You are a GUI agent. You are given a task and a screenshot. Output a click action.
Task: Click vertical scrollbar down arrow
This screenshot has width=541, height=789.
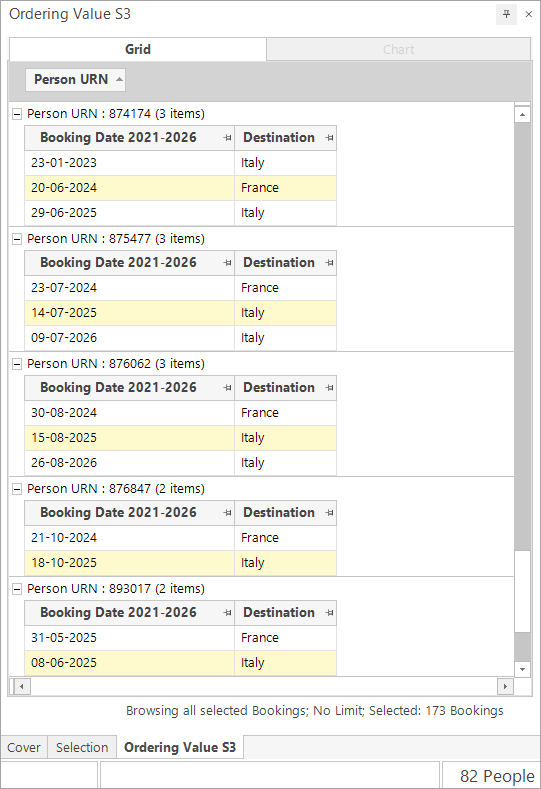[x=522, y=669]
